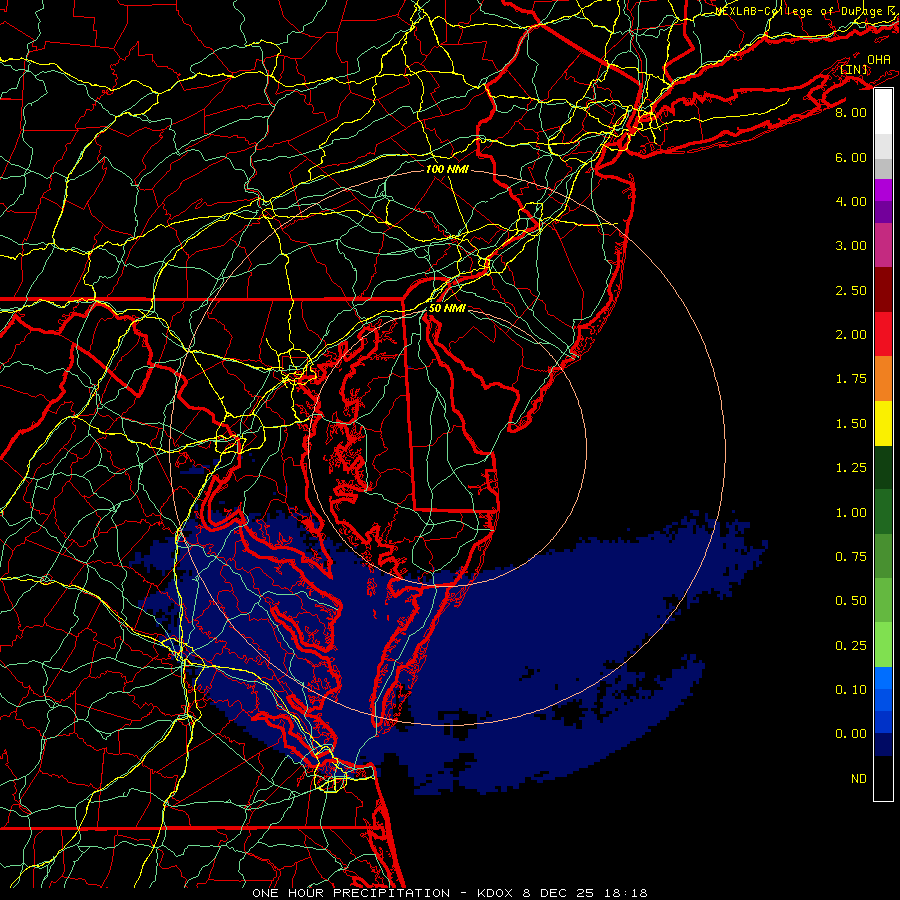Viewport: 900px width, 900px height.
Task: Click the 'KDOX' radar site identifier
Action: (496, 893)
